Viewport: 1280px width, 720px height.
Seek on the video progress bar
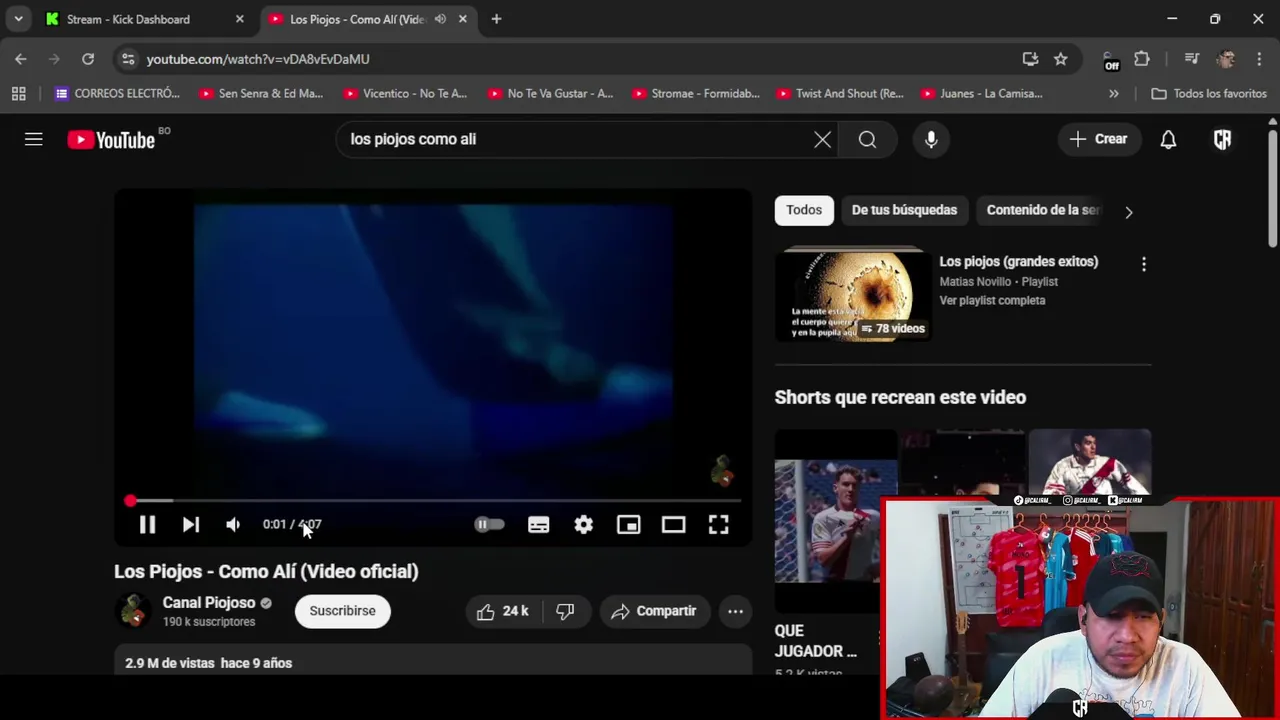pos(433,501)
